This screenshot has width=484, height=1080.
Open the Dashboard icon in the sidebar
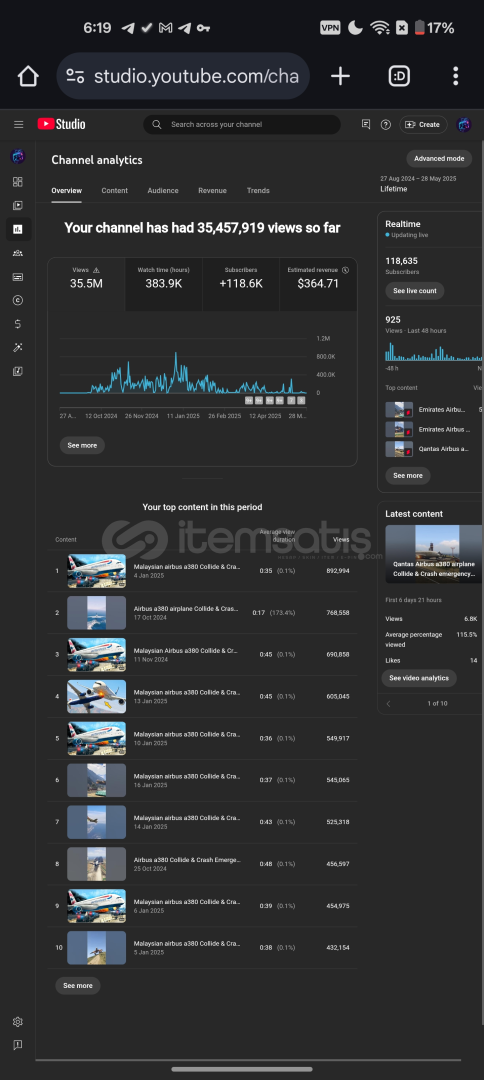tap(18, 182)
